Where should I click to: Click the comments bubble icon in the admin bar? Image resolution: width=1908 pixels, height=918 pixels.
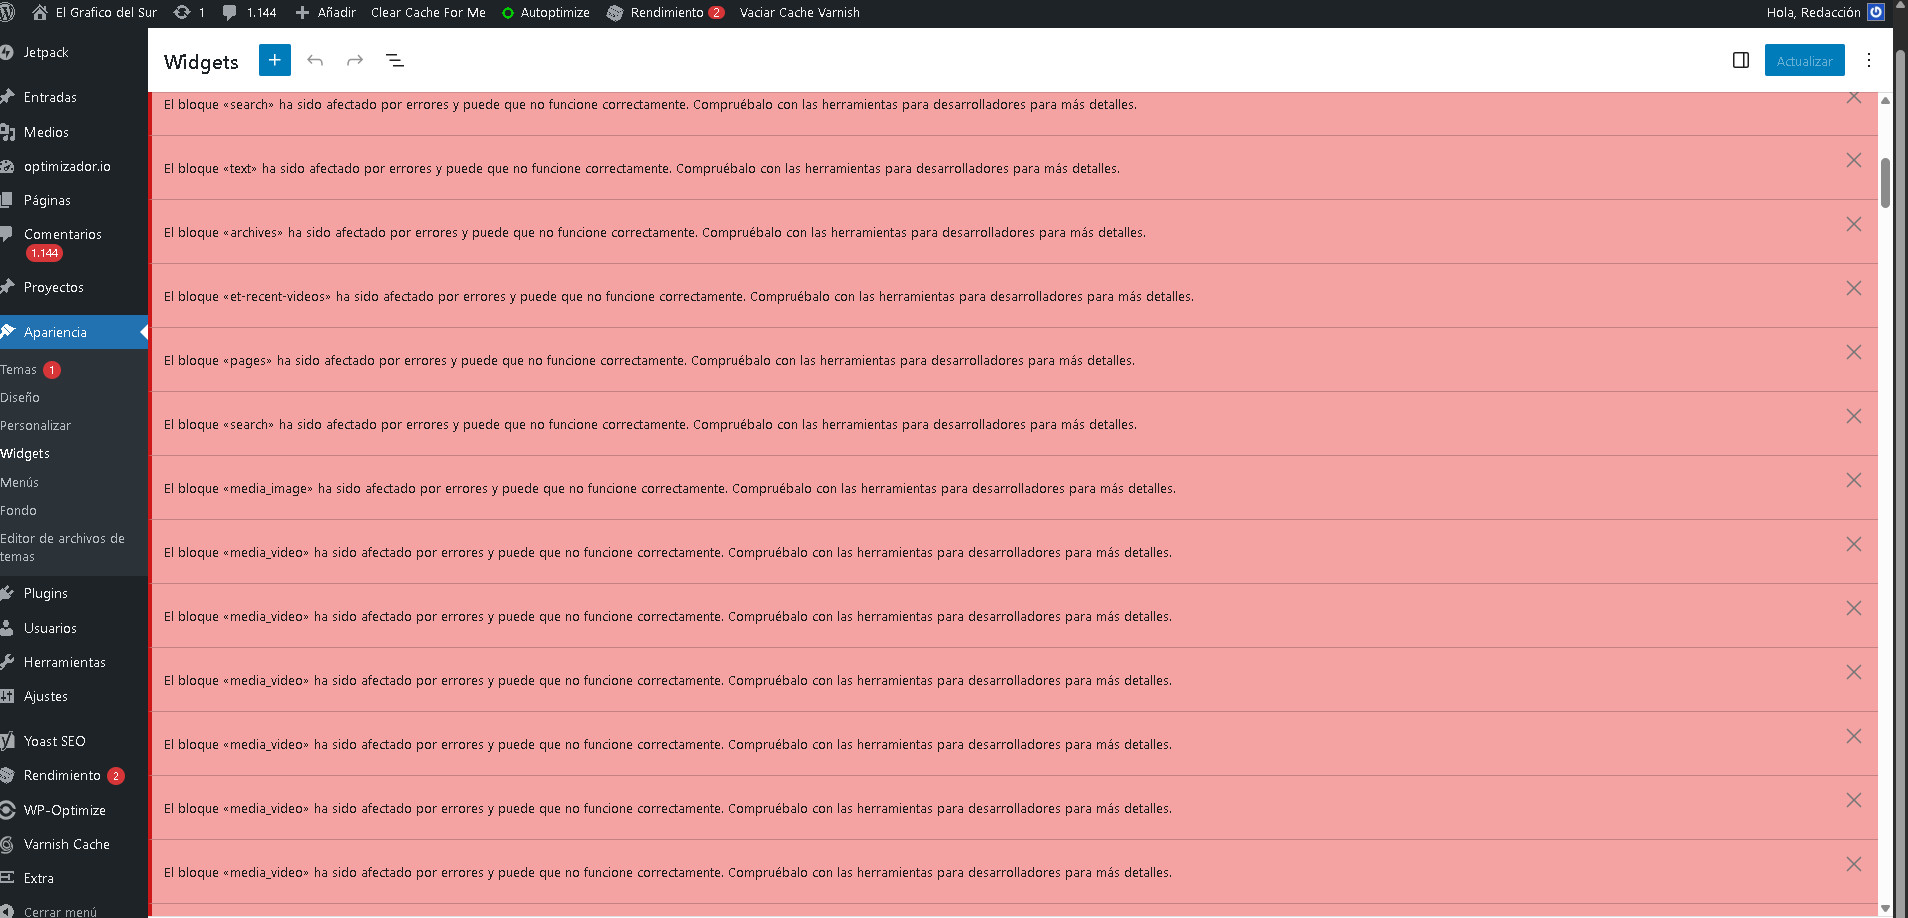point(230,13)
